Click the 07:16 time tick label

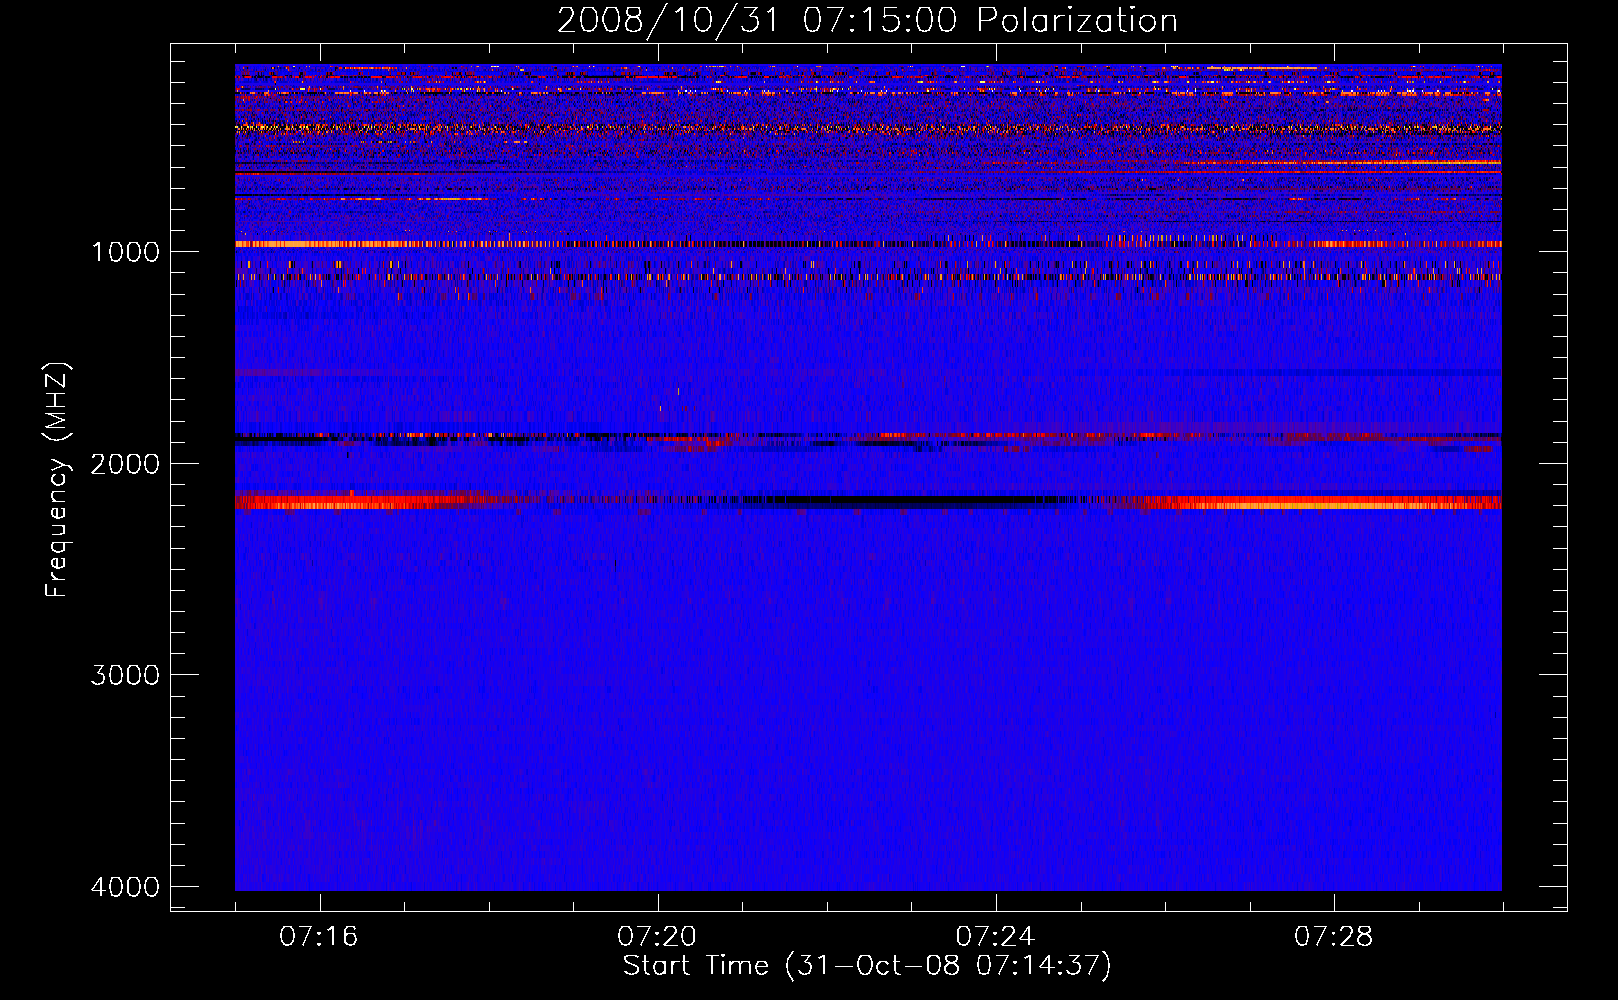[x=319, y=936]
